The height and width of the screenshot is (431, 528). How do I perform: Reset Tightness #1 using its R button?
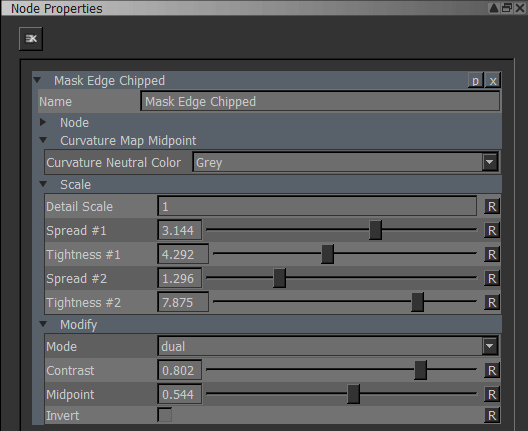coord(492,254)
